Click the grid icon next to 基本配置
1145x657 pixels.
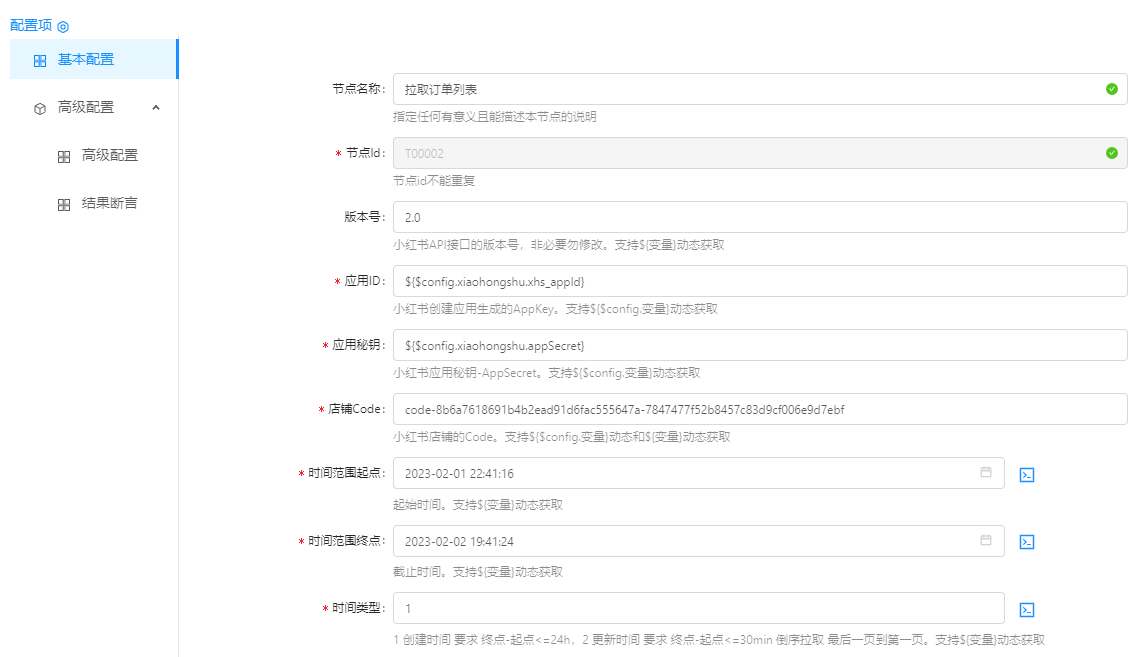(40, 60)
